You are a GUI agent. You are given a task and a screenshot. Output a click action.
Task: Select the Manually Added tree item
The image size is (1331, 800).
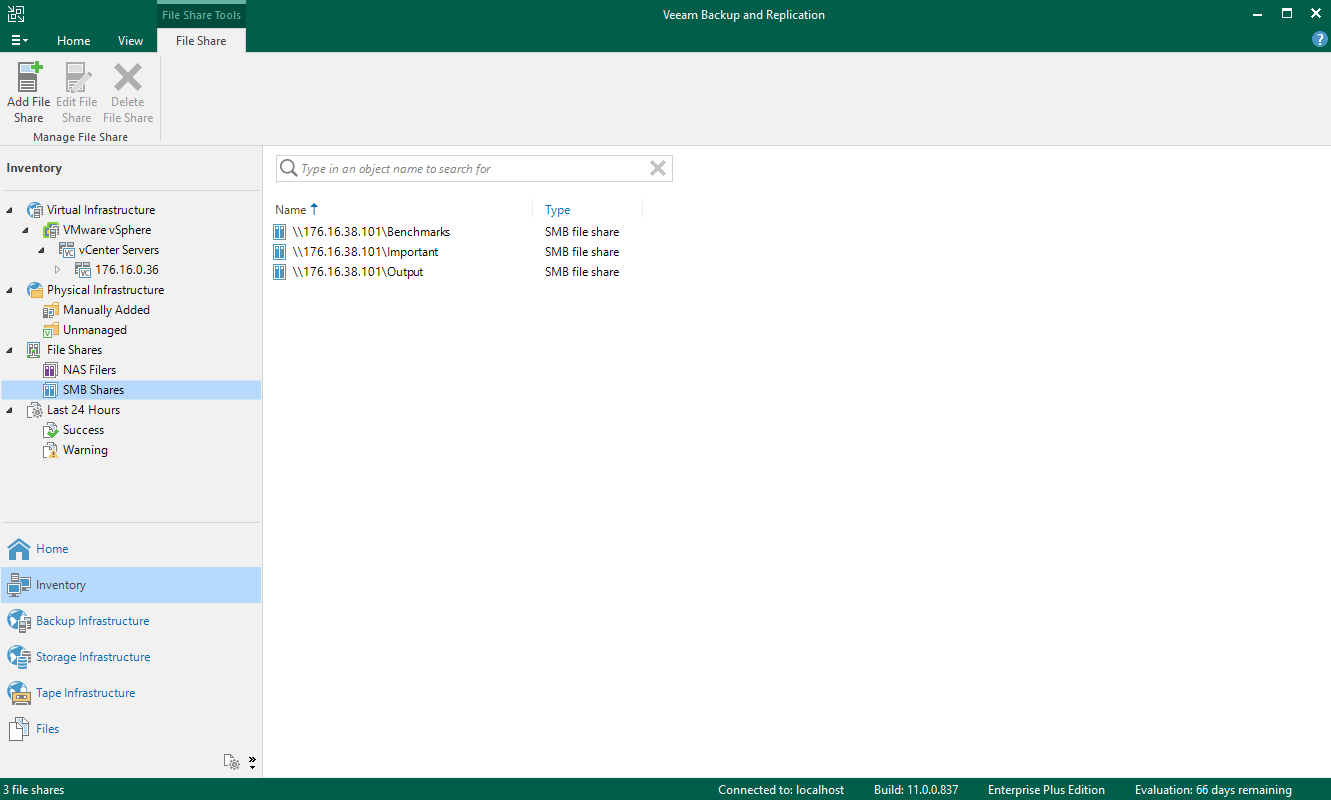(x=106, y=310)
